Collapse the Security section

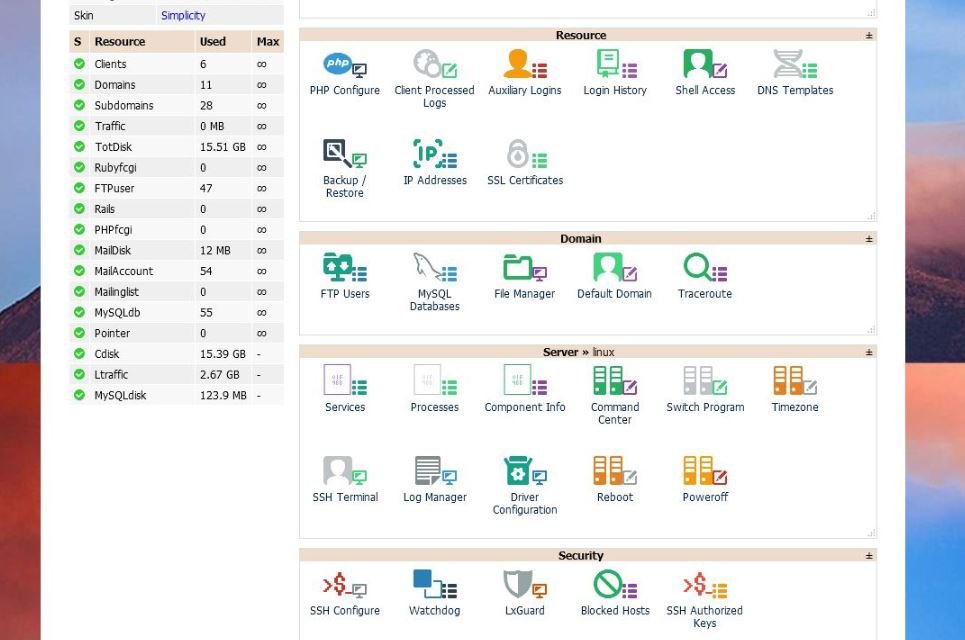point(868,554)
